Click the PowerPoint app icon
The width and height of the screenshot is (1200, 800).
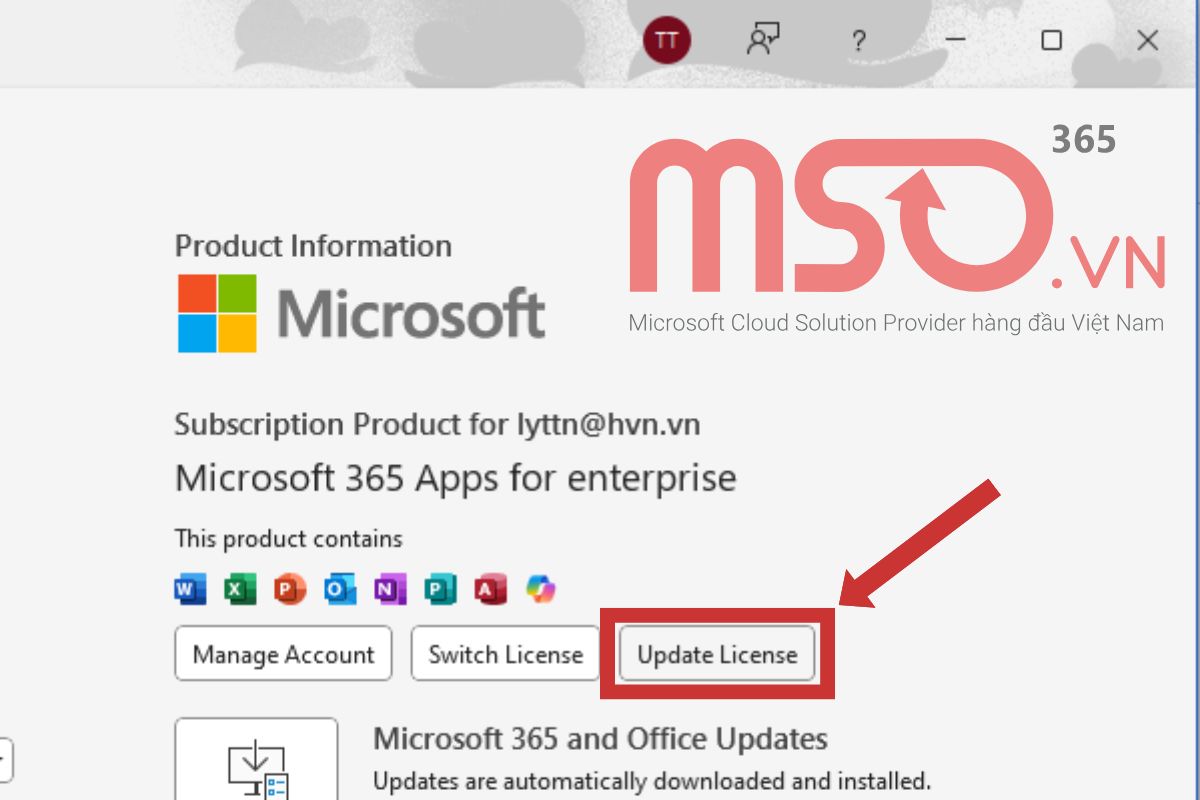pos(289,590)
